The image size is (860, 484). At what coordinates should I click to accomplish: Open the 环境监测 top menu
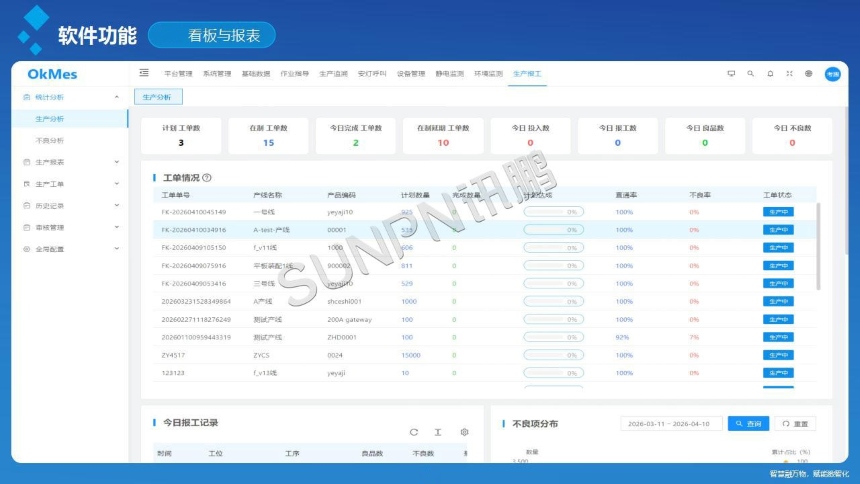[488, 74]
